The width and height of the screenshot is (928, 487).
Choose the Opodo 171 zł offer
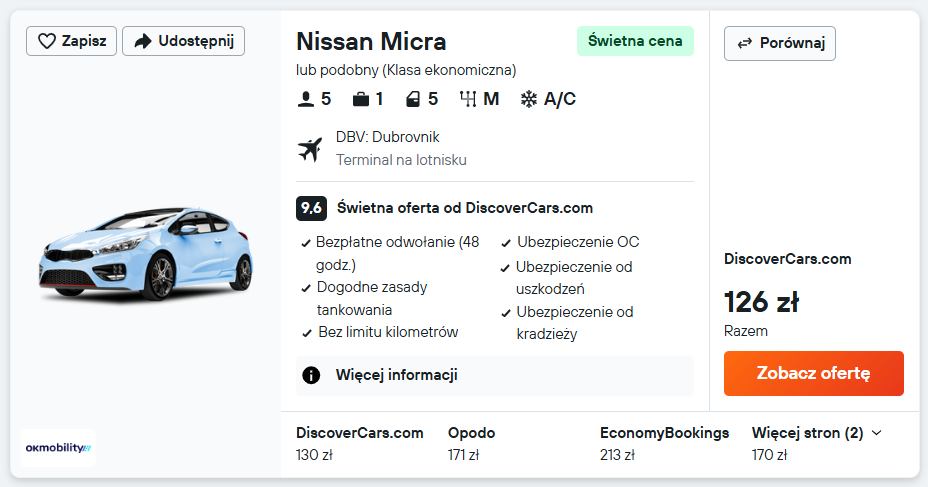[x=471, y=443]
